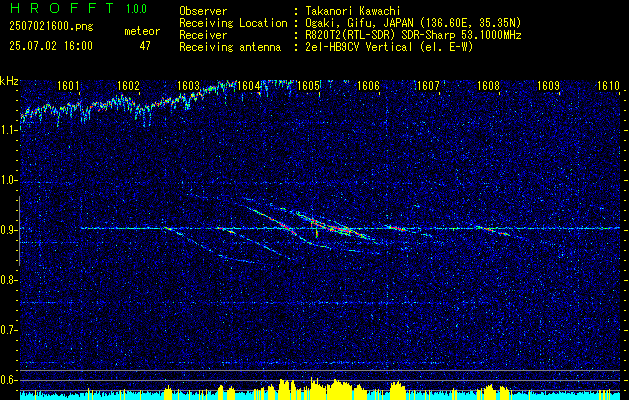629x400 pixels.
Task: Select the file name 2507021600.png
Action: [x=51, y=27]
